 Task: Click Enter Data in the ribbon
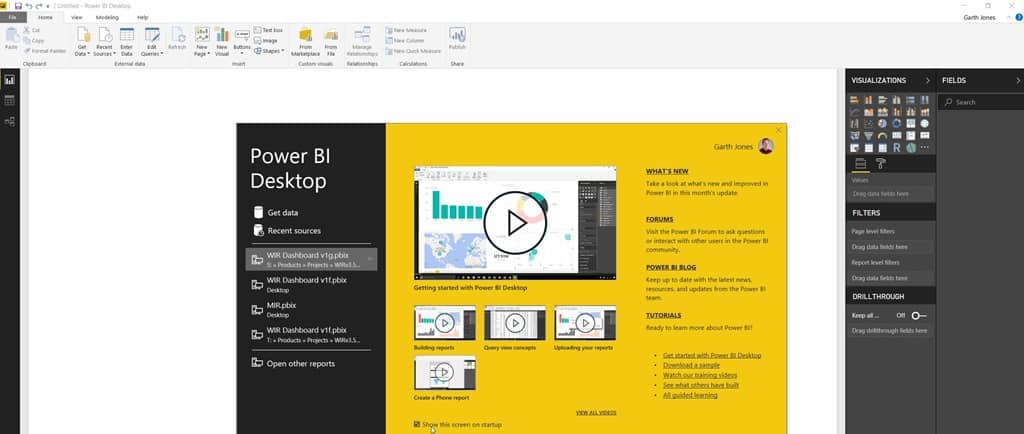point(127,42)
